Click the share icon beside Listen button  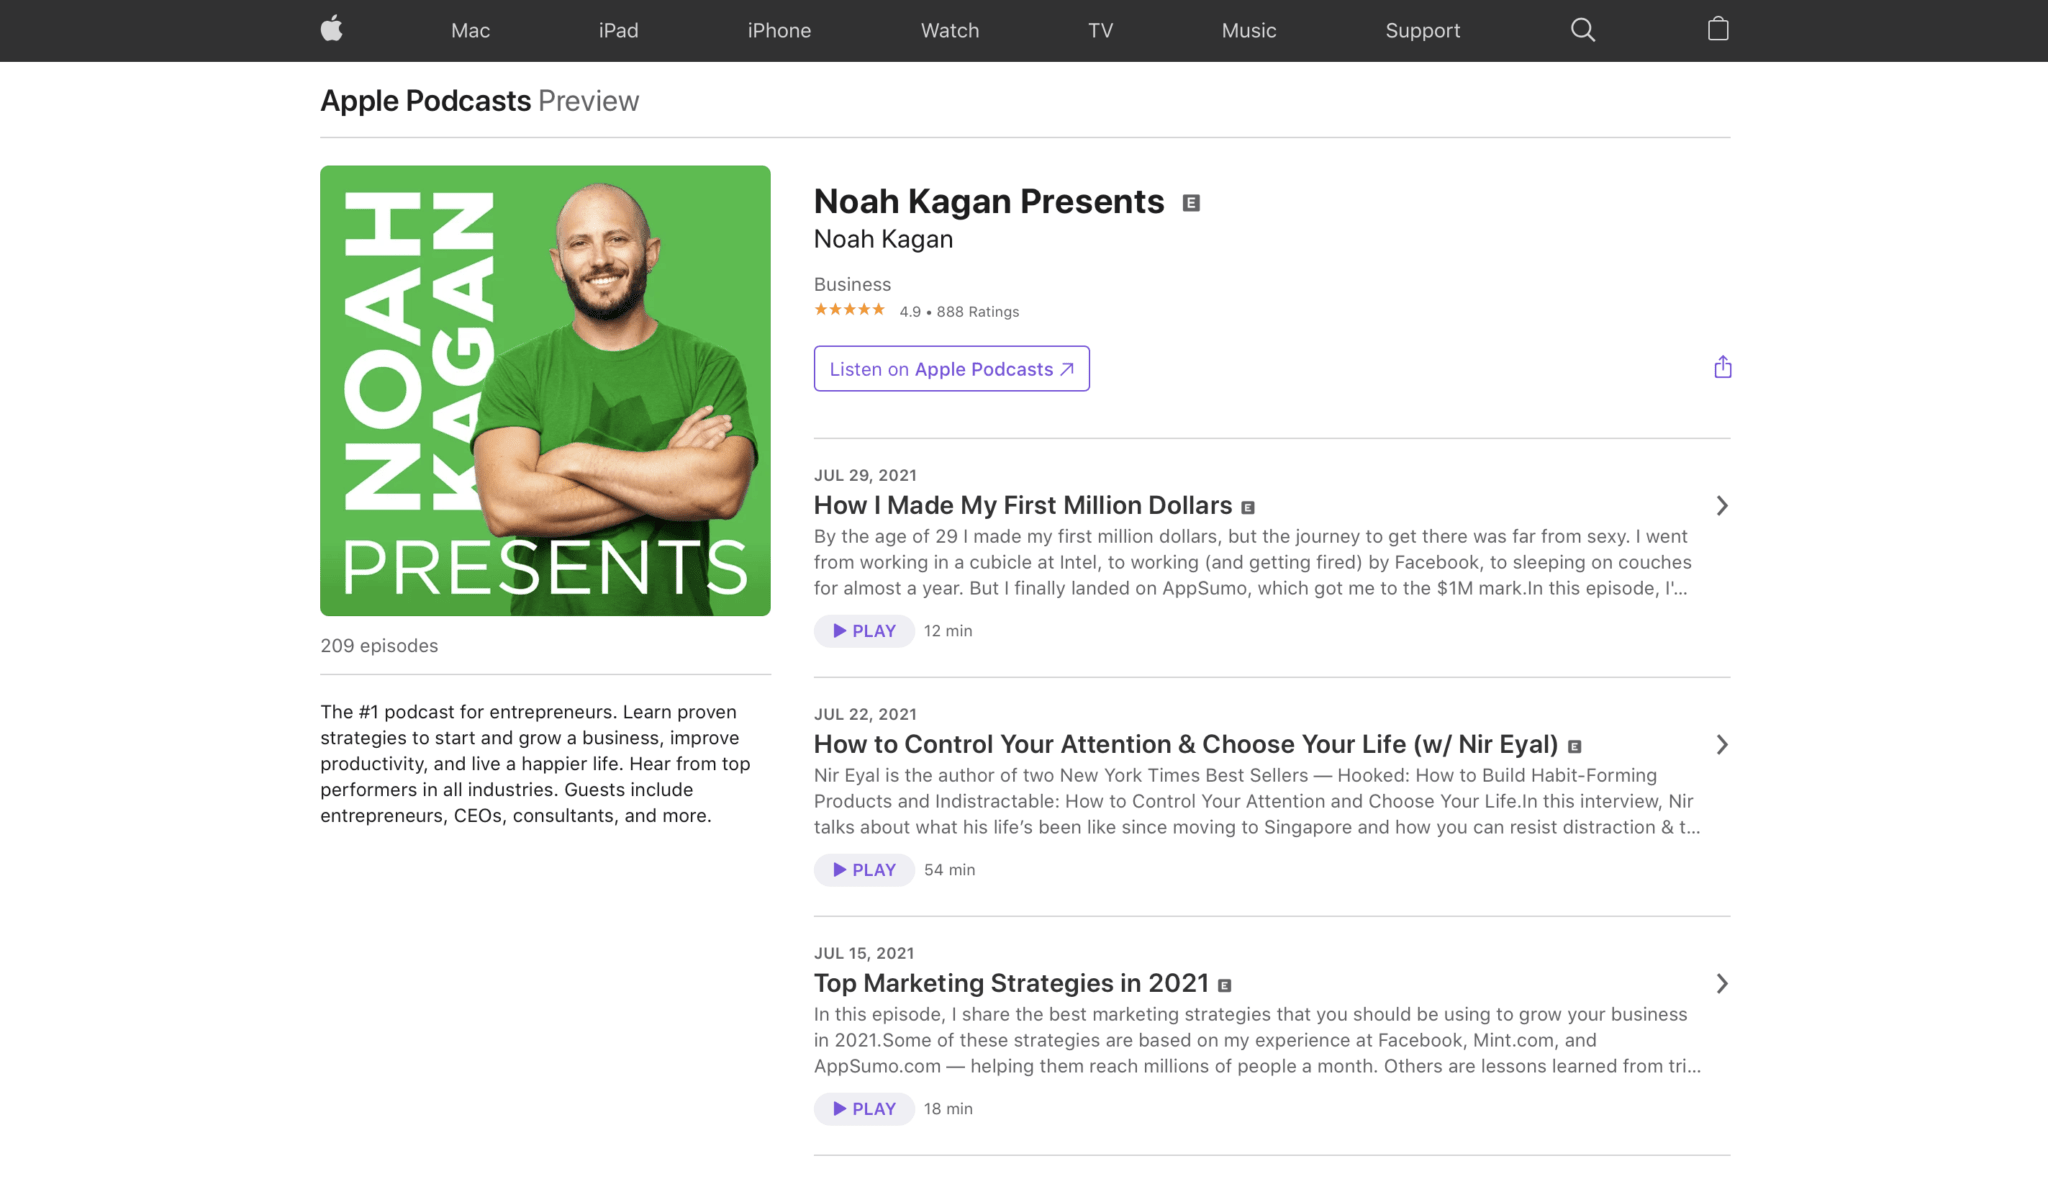(1722, 367)
